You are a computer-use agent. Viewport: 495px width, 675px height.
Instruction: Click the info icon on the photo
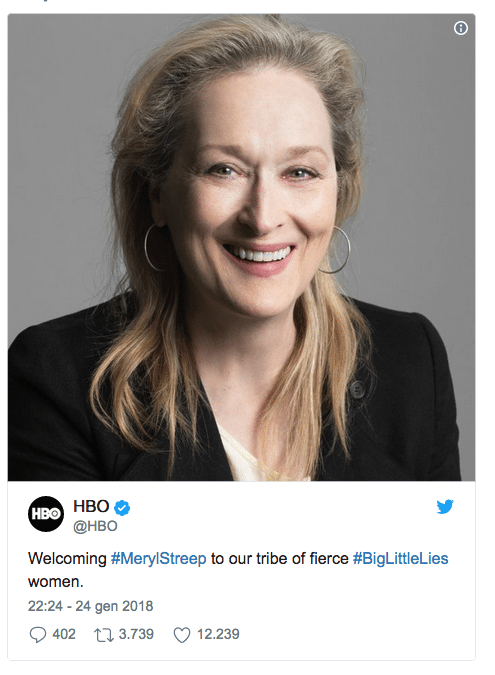461,28
